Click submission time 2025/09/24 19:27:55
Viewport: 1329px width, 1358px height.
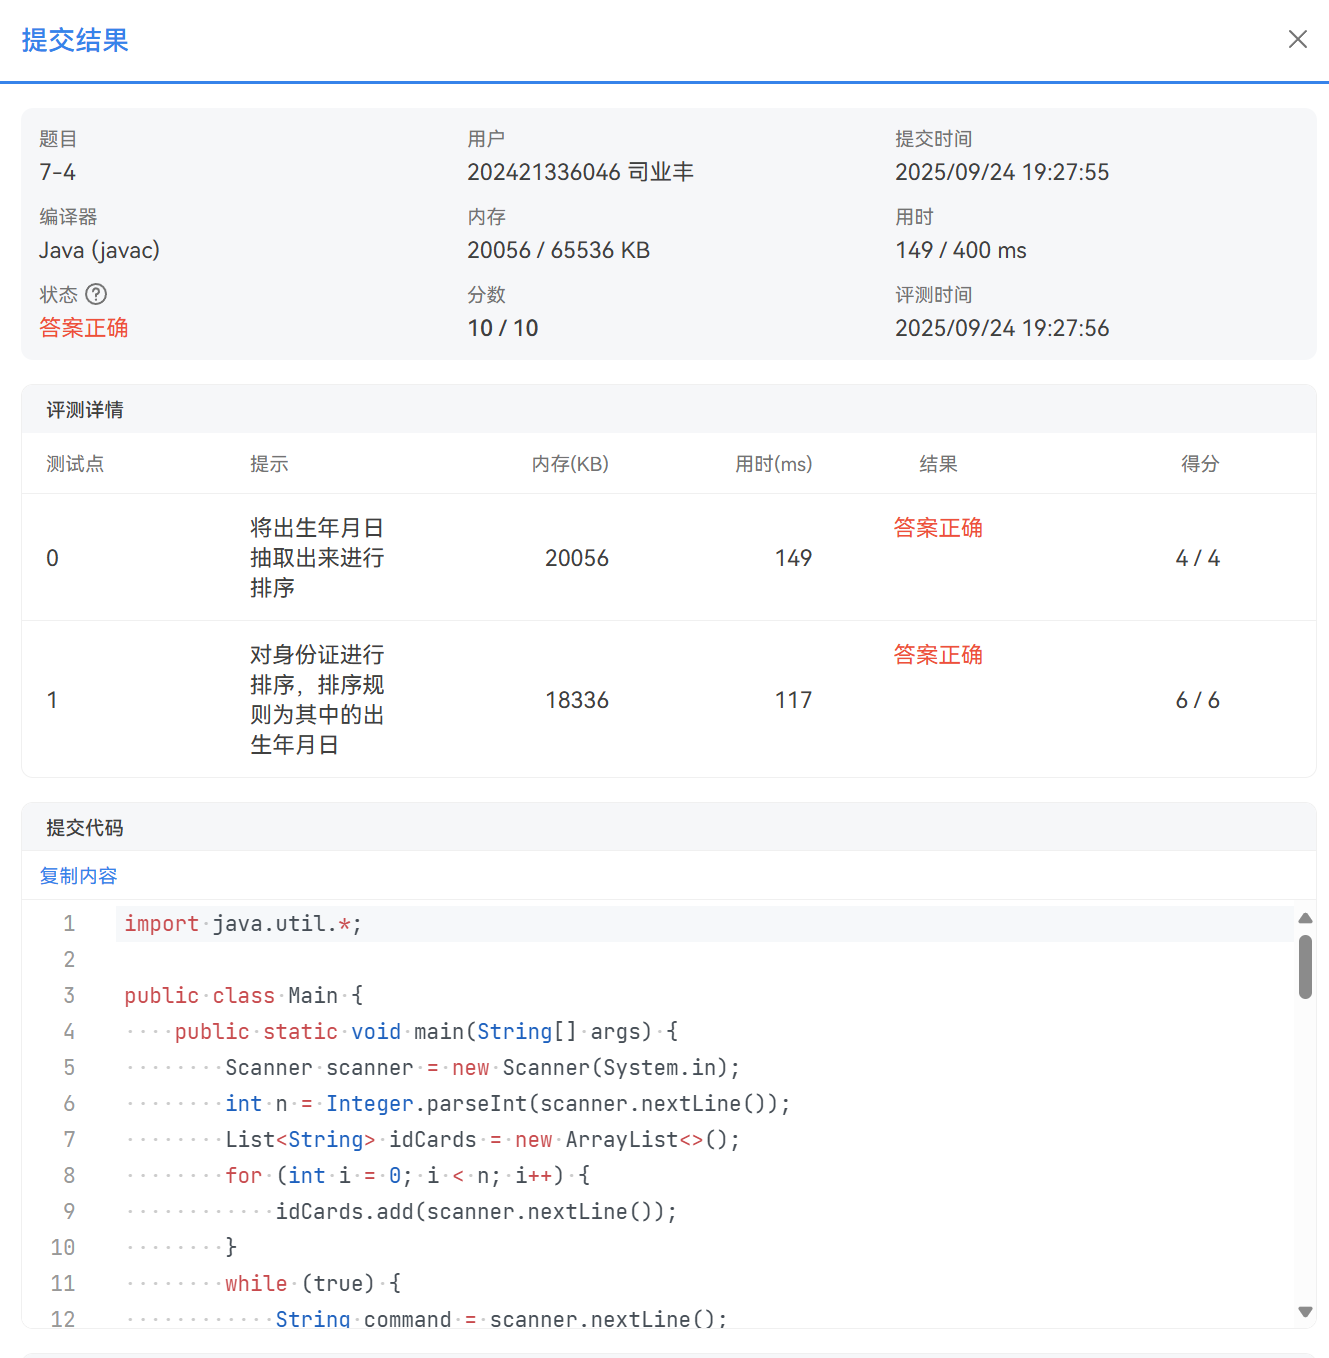click(1002, 172)
